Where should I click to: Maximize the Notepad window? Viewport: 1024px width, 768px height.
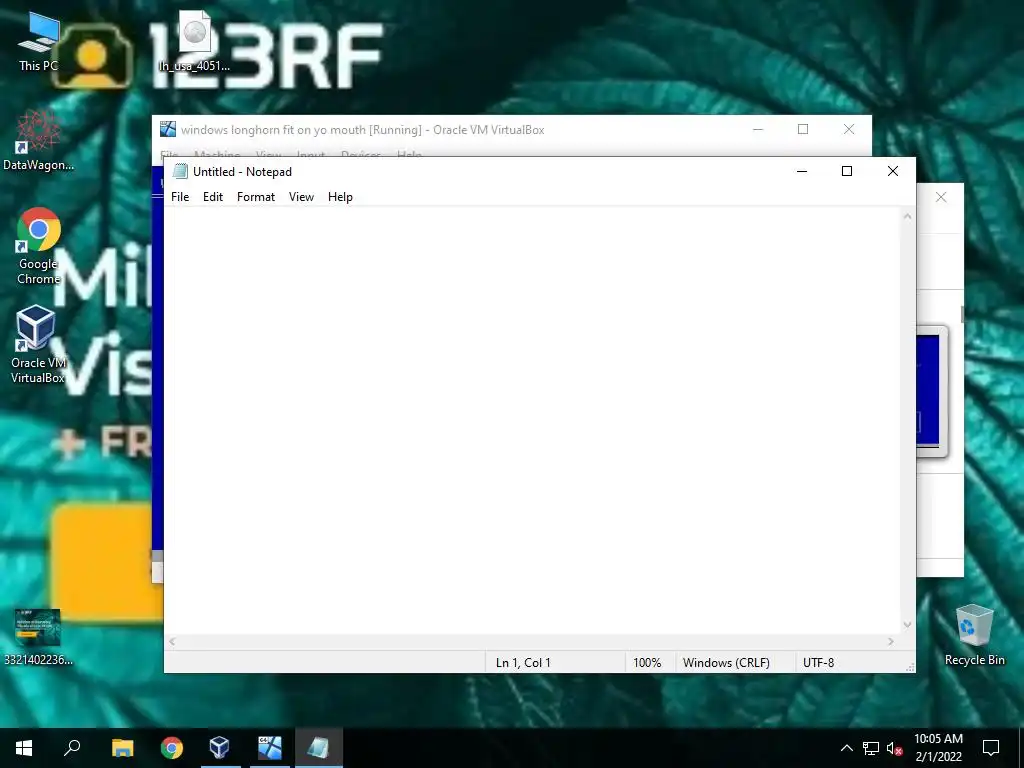point(847,171)
